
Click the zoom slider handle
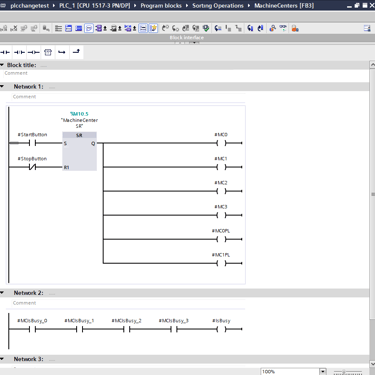[343, 372]
